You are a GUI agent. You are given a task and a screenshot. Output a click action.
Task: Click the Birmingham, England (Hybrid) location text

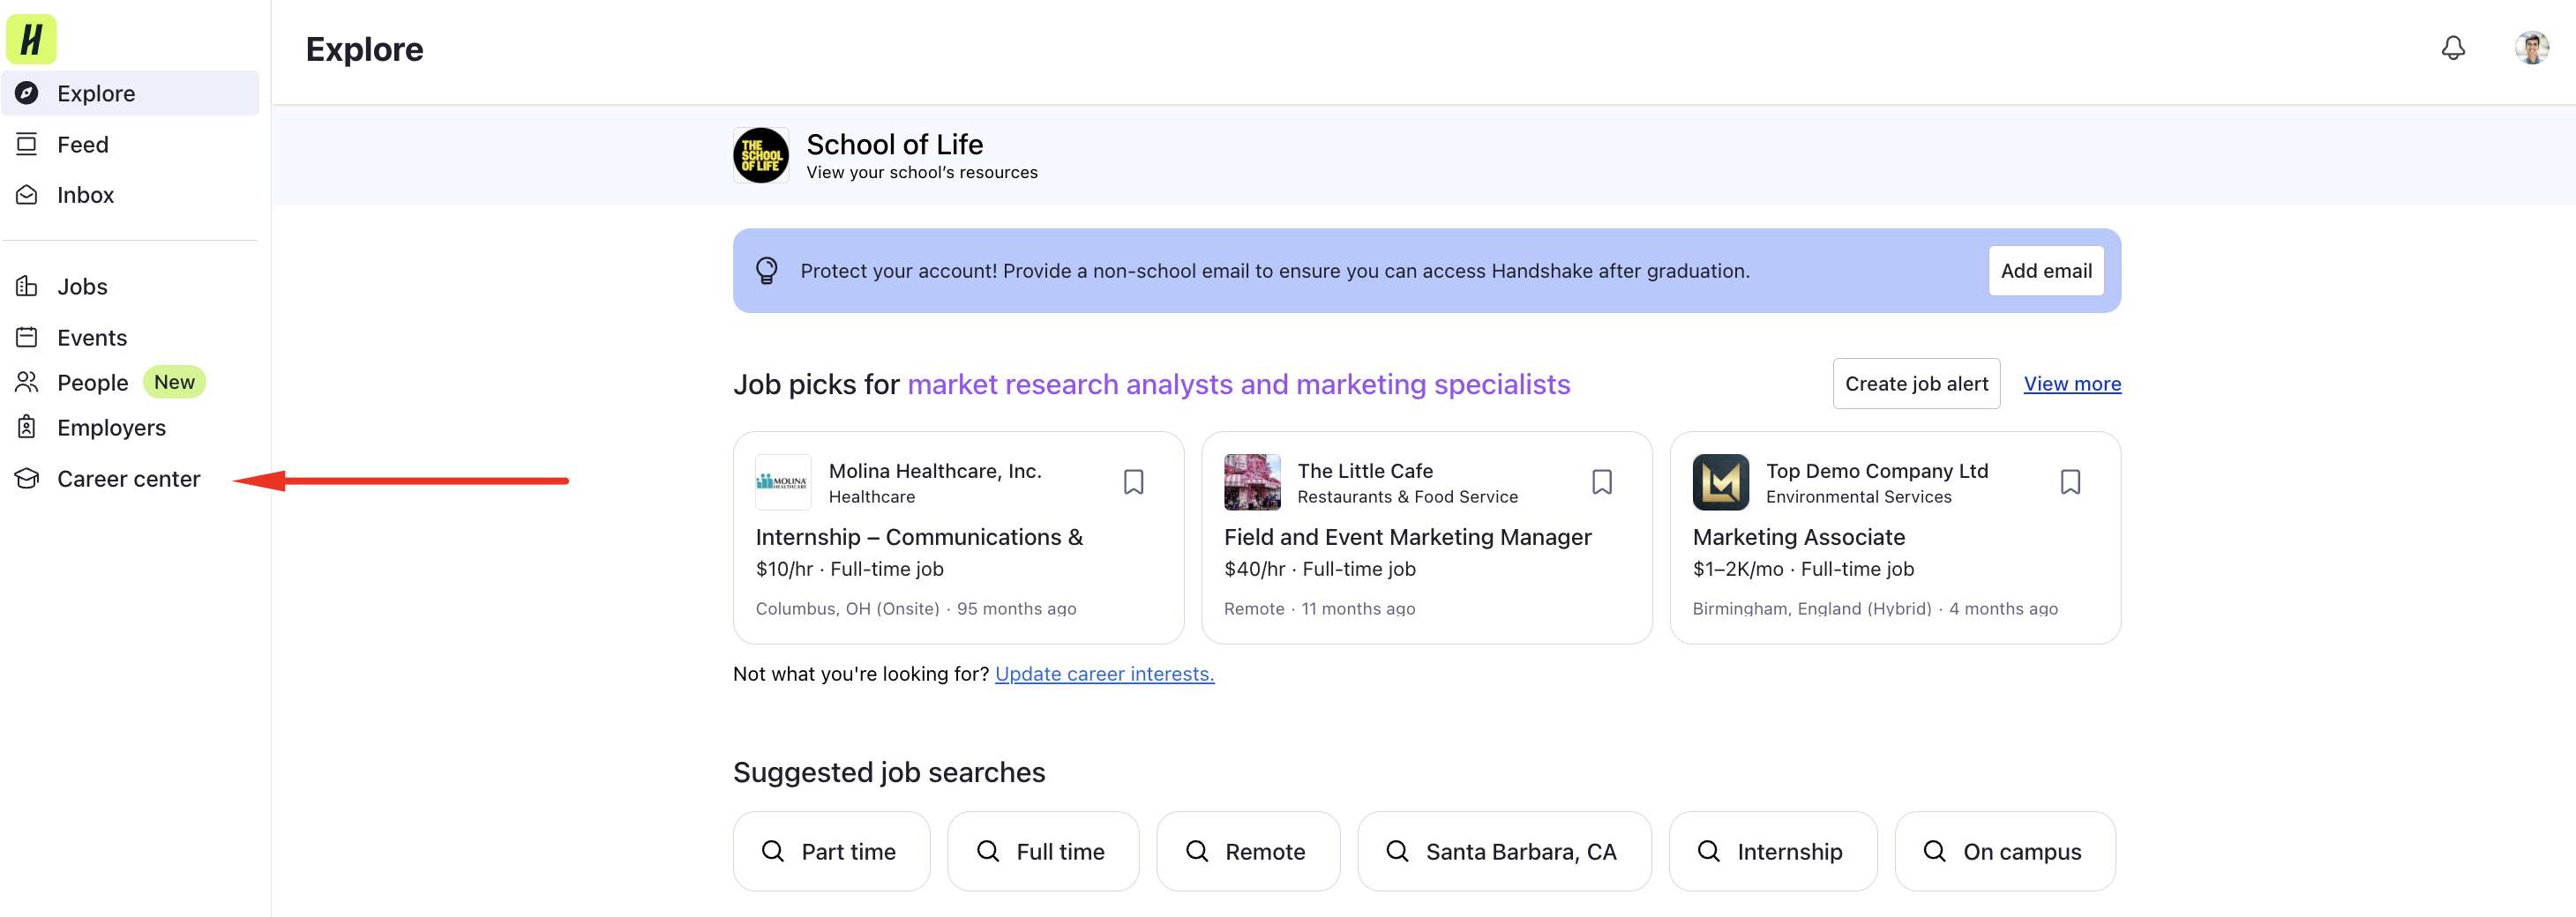(x=1811, y=608)
